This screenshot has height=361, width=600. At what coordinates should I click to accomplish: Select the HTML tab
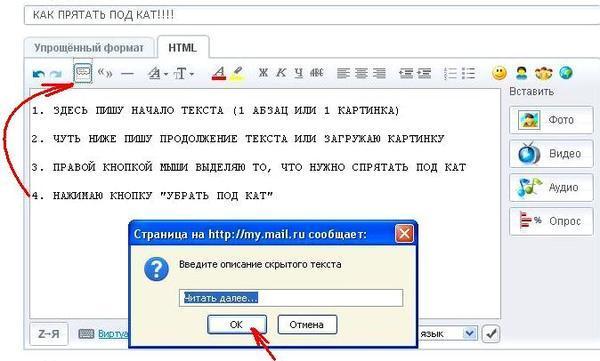click(183, 47)
